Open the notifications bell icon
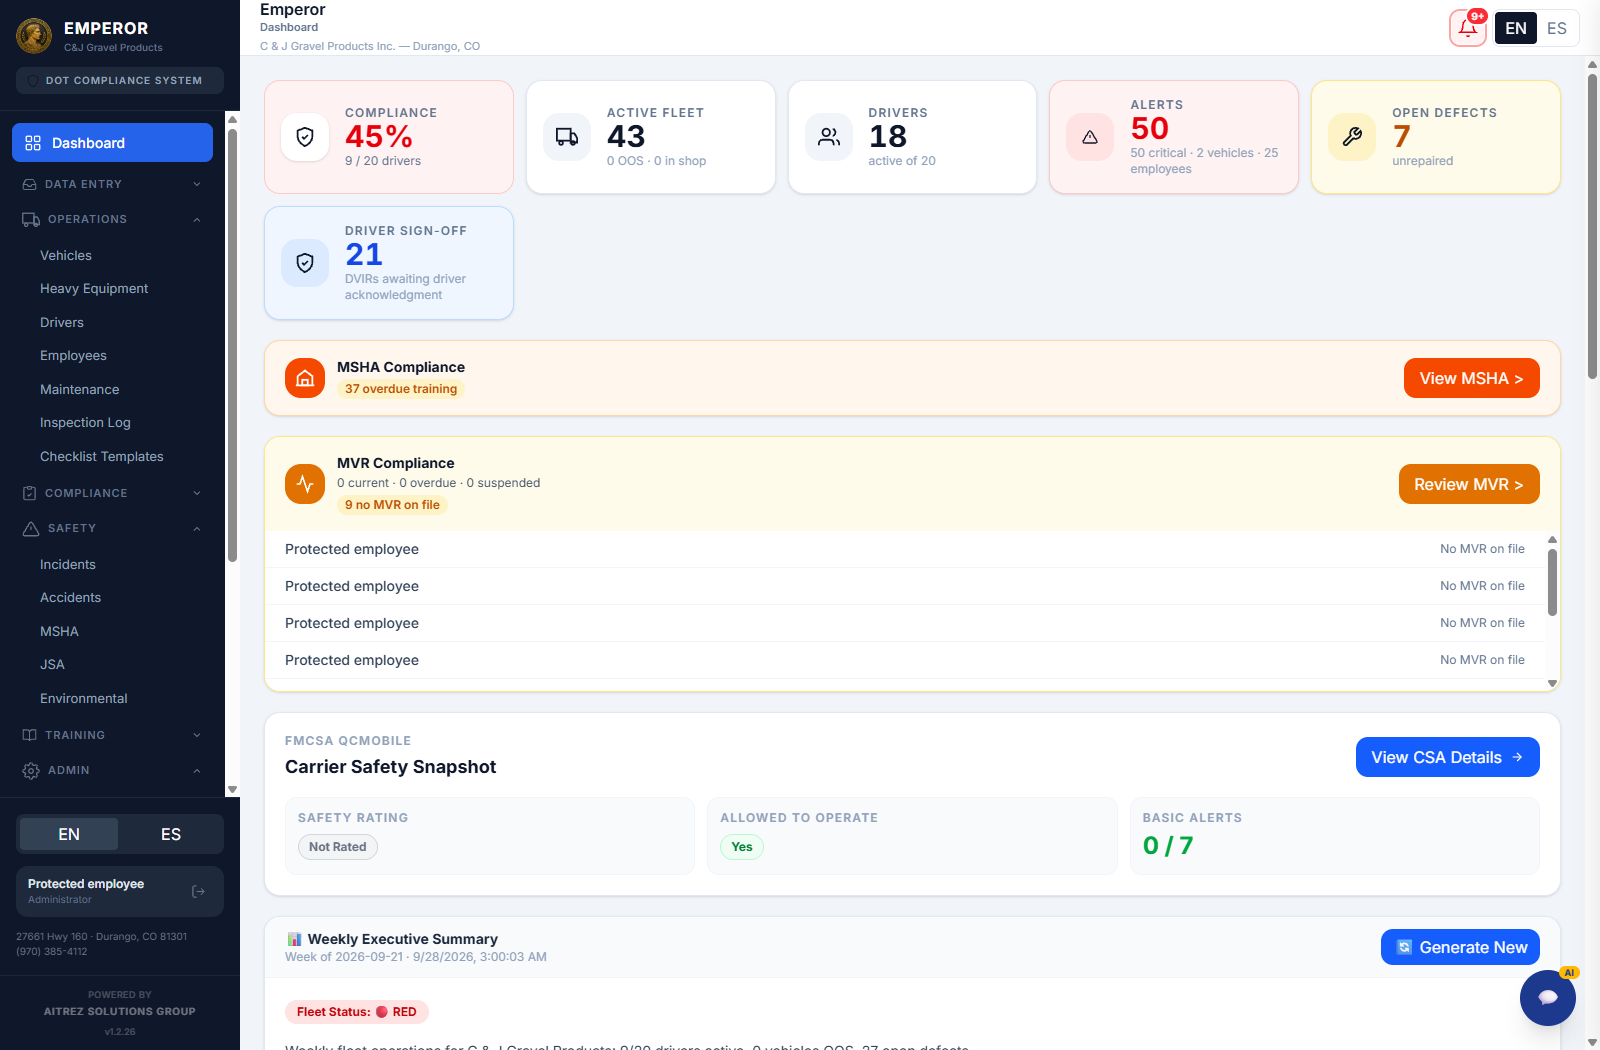Viewport: 1600px width, 1050px height. (x=1468, y=28)
